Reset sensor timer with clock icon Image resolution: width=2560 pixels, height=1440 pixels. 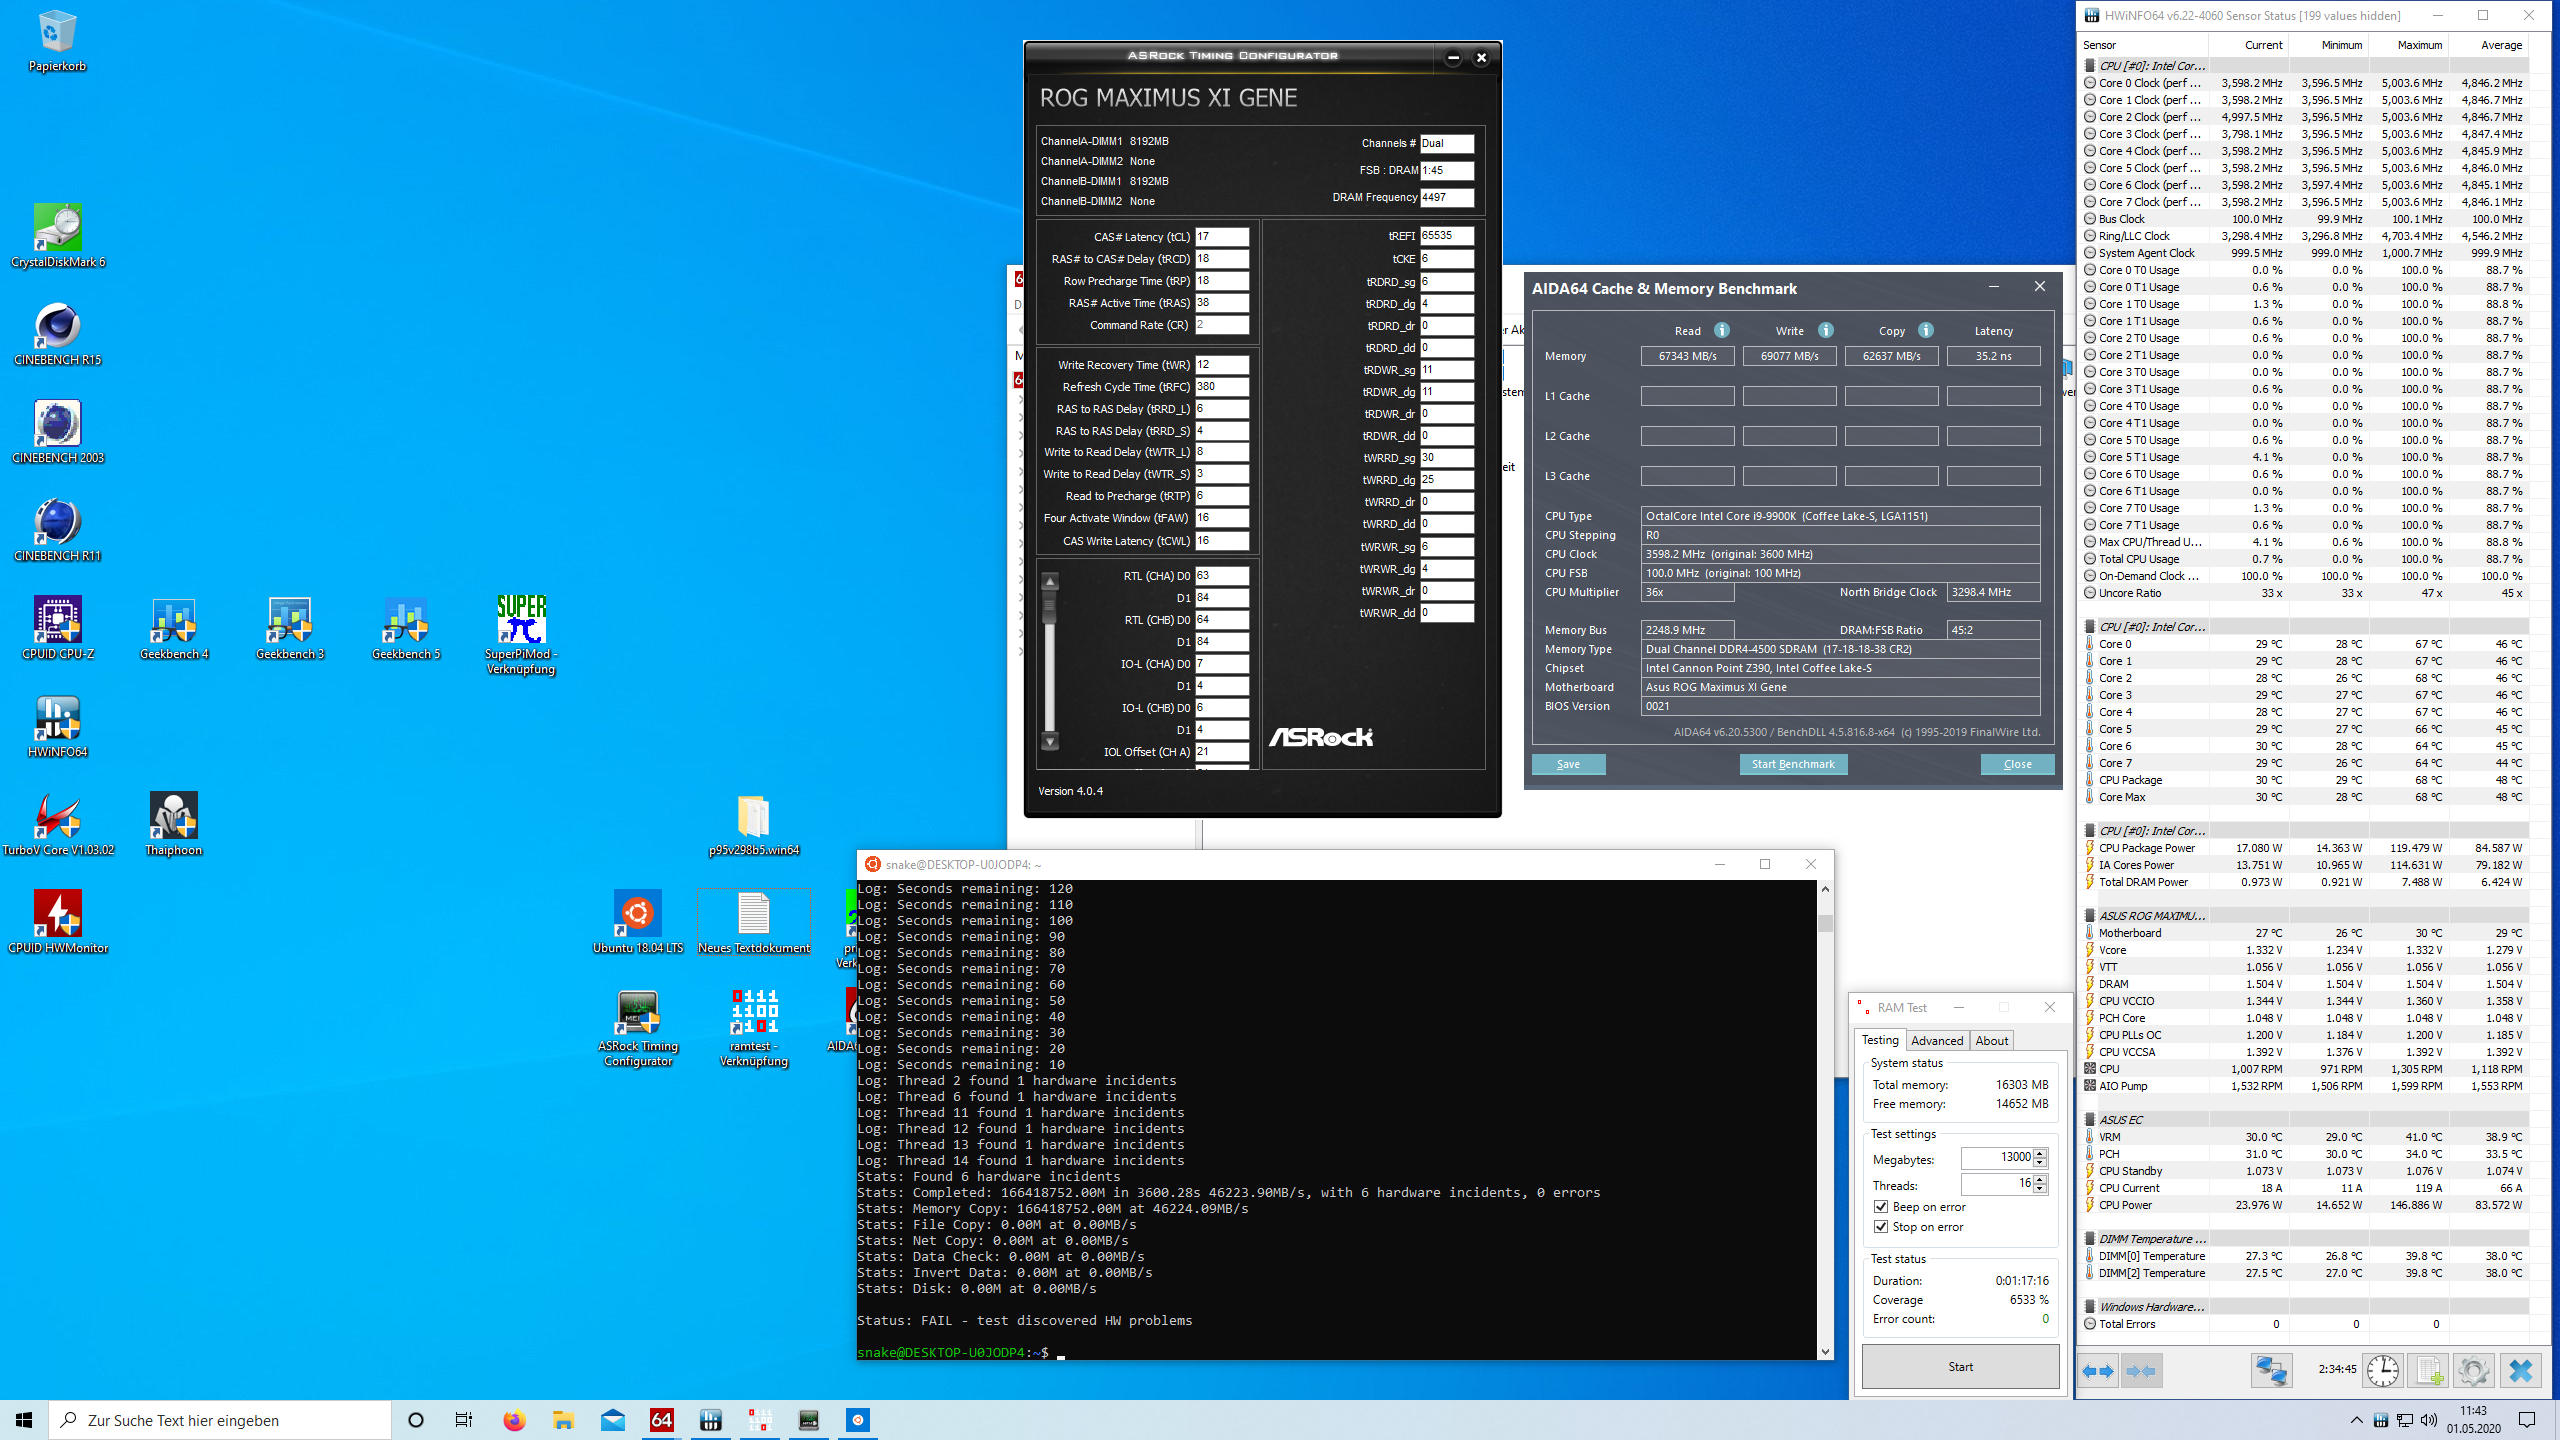pos(2382,1371)
